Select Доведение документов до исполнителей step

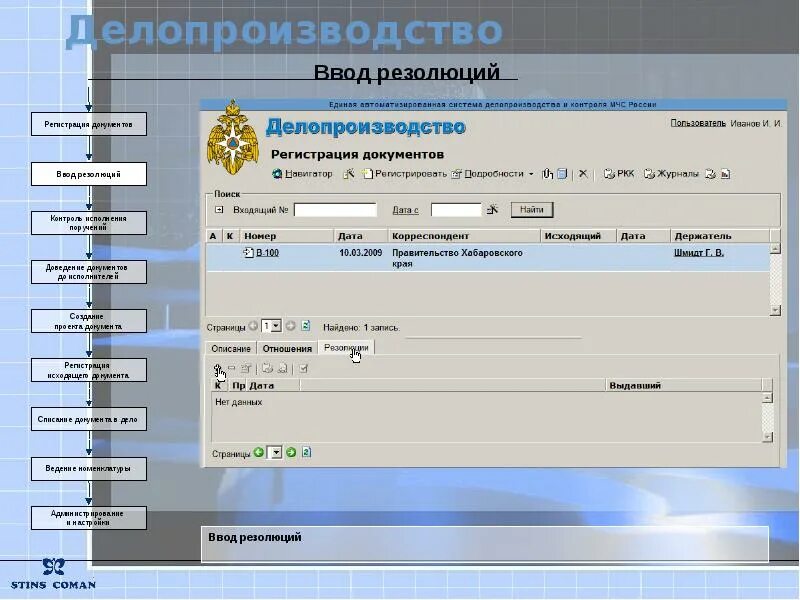coord(89,272)
